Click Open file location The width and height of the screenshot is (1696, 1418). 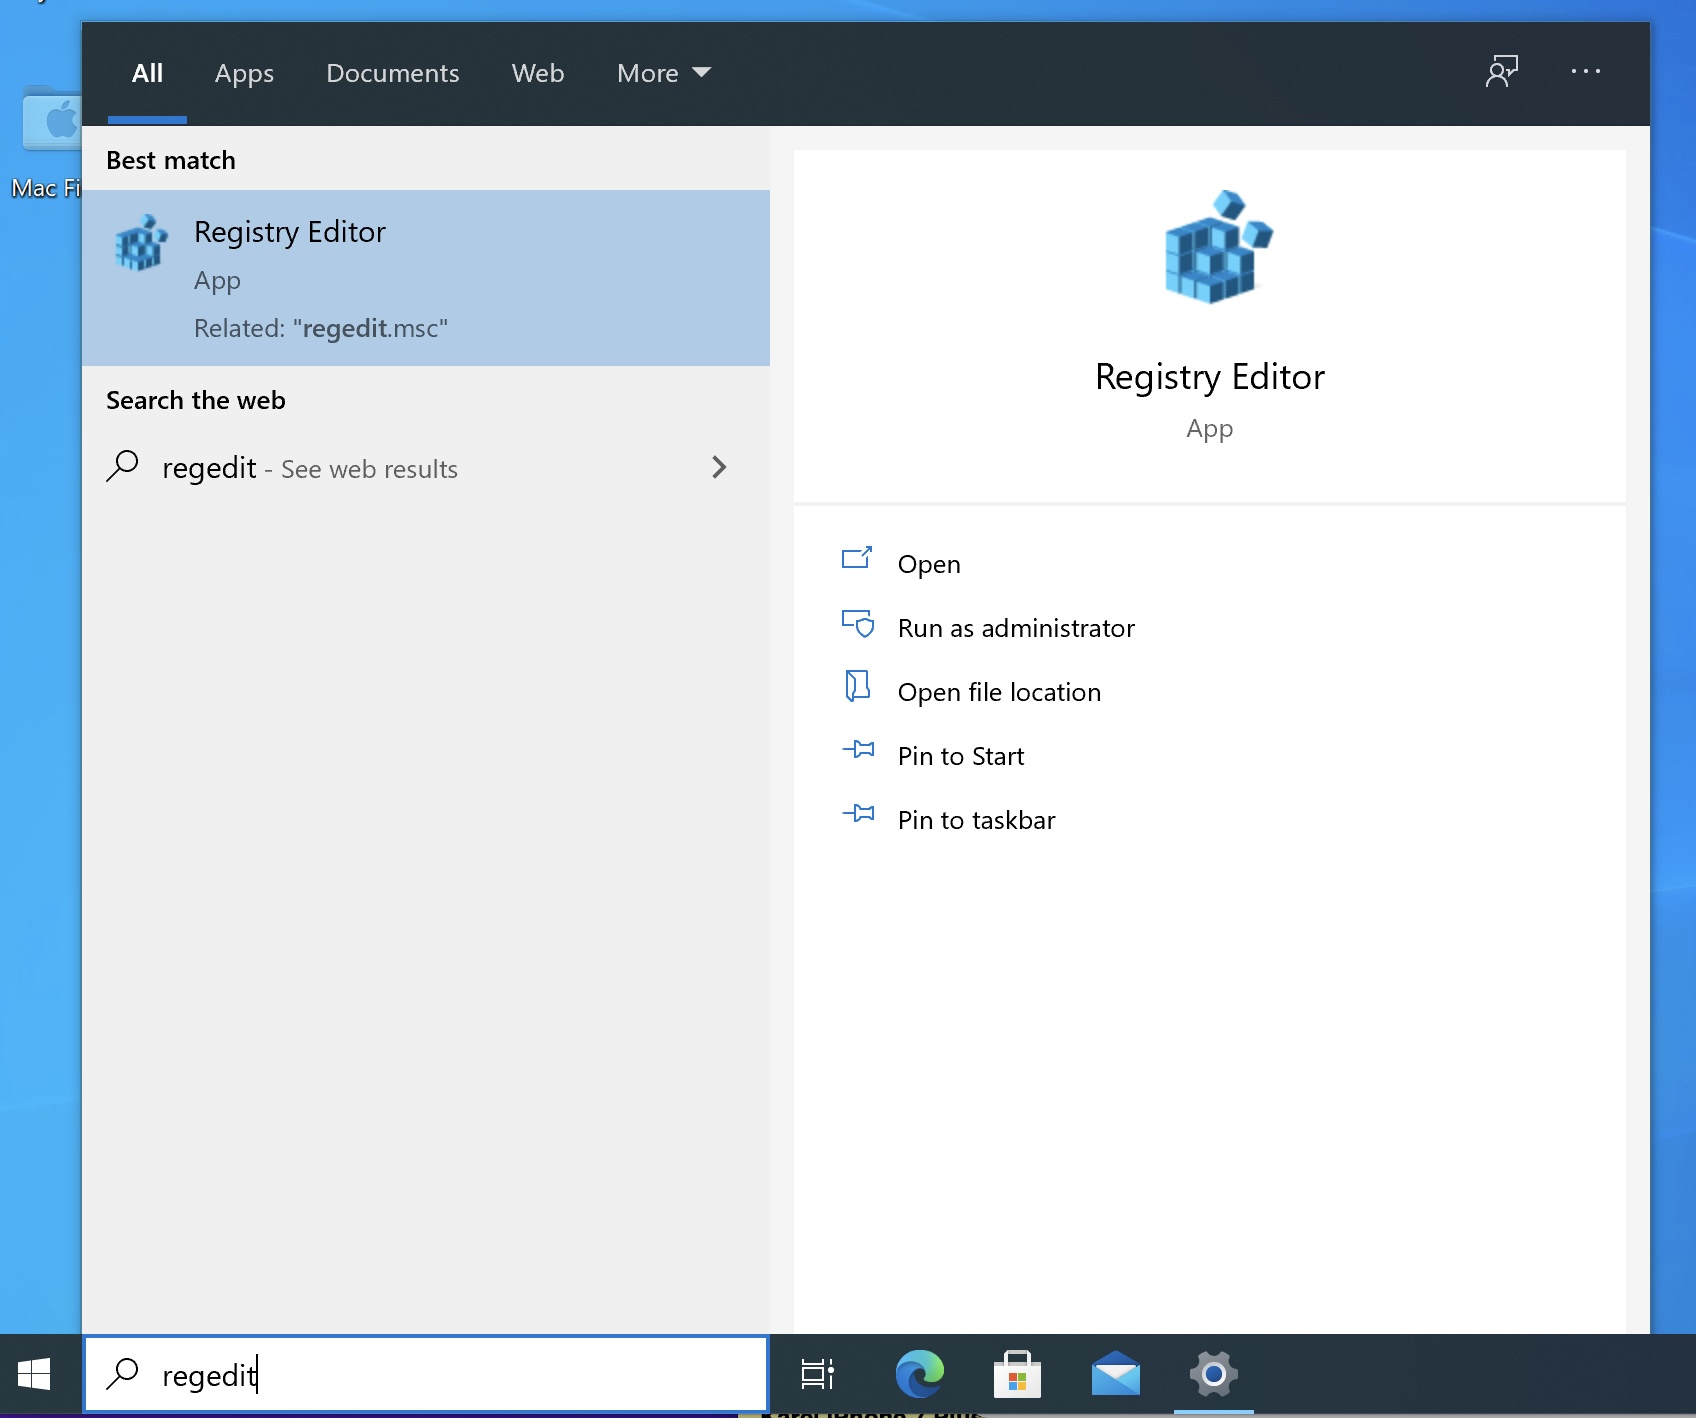(x=998, y=692)
